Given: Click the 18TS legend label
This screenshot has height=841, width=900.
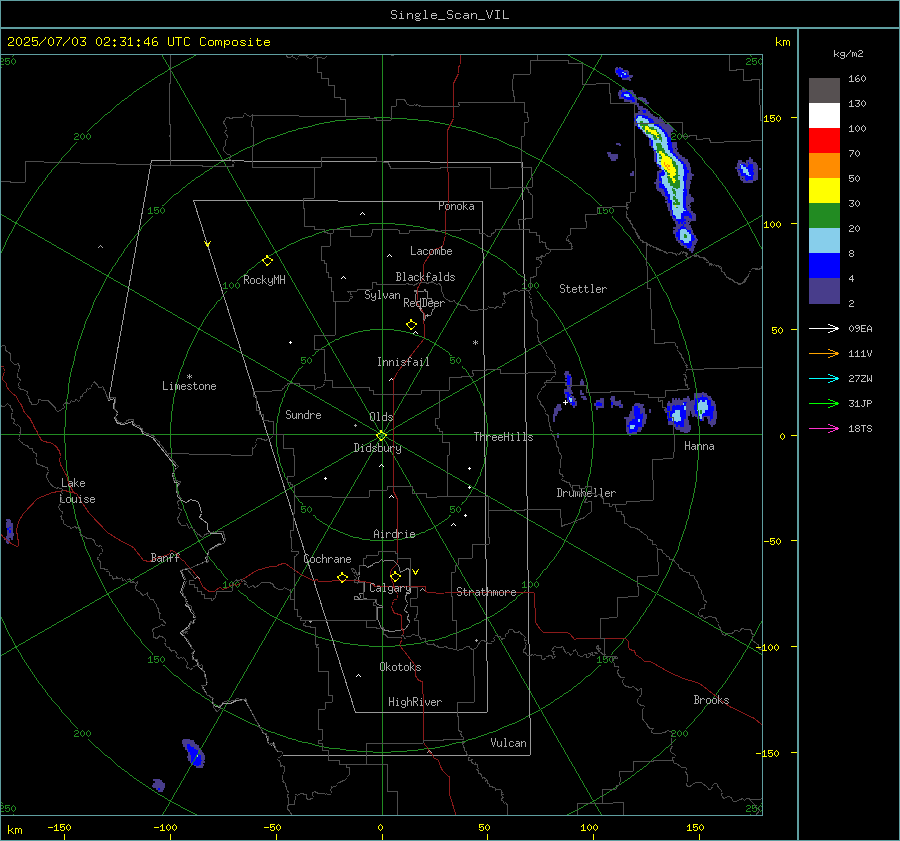Looking at the screenshot, I should (860, 429).
